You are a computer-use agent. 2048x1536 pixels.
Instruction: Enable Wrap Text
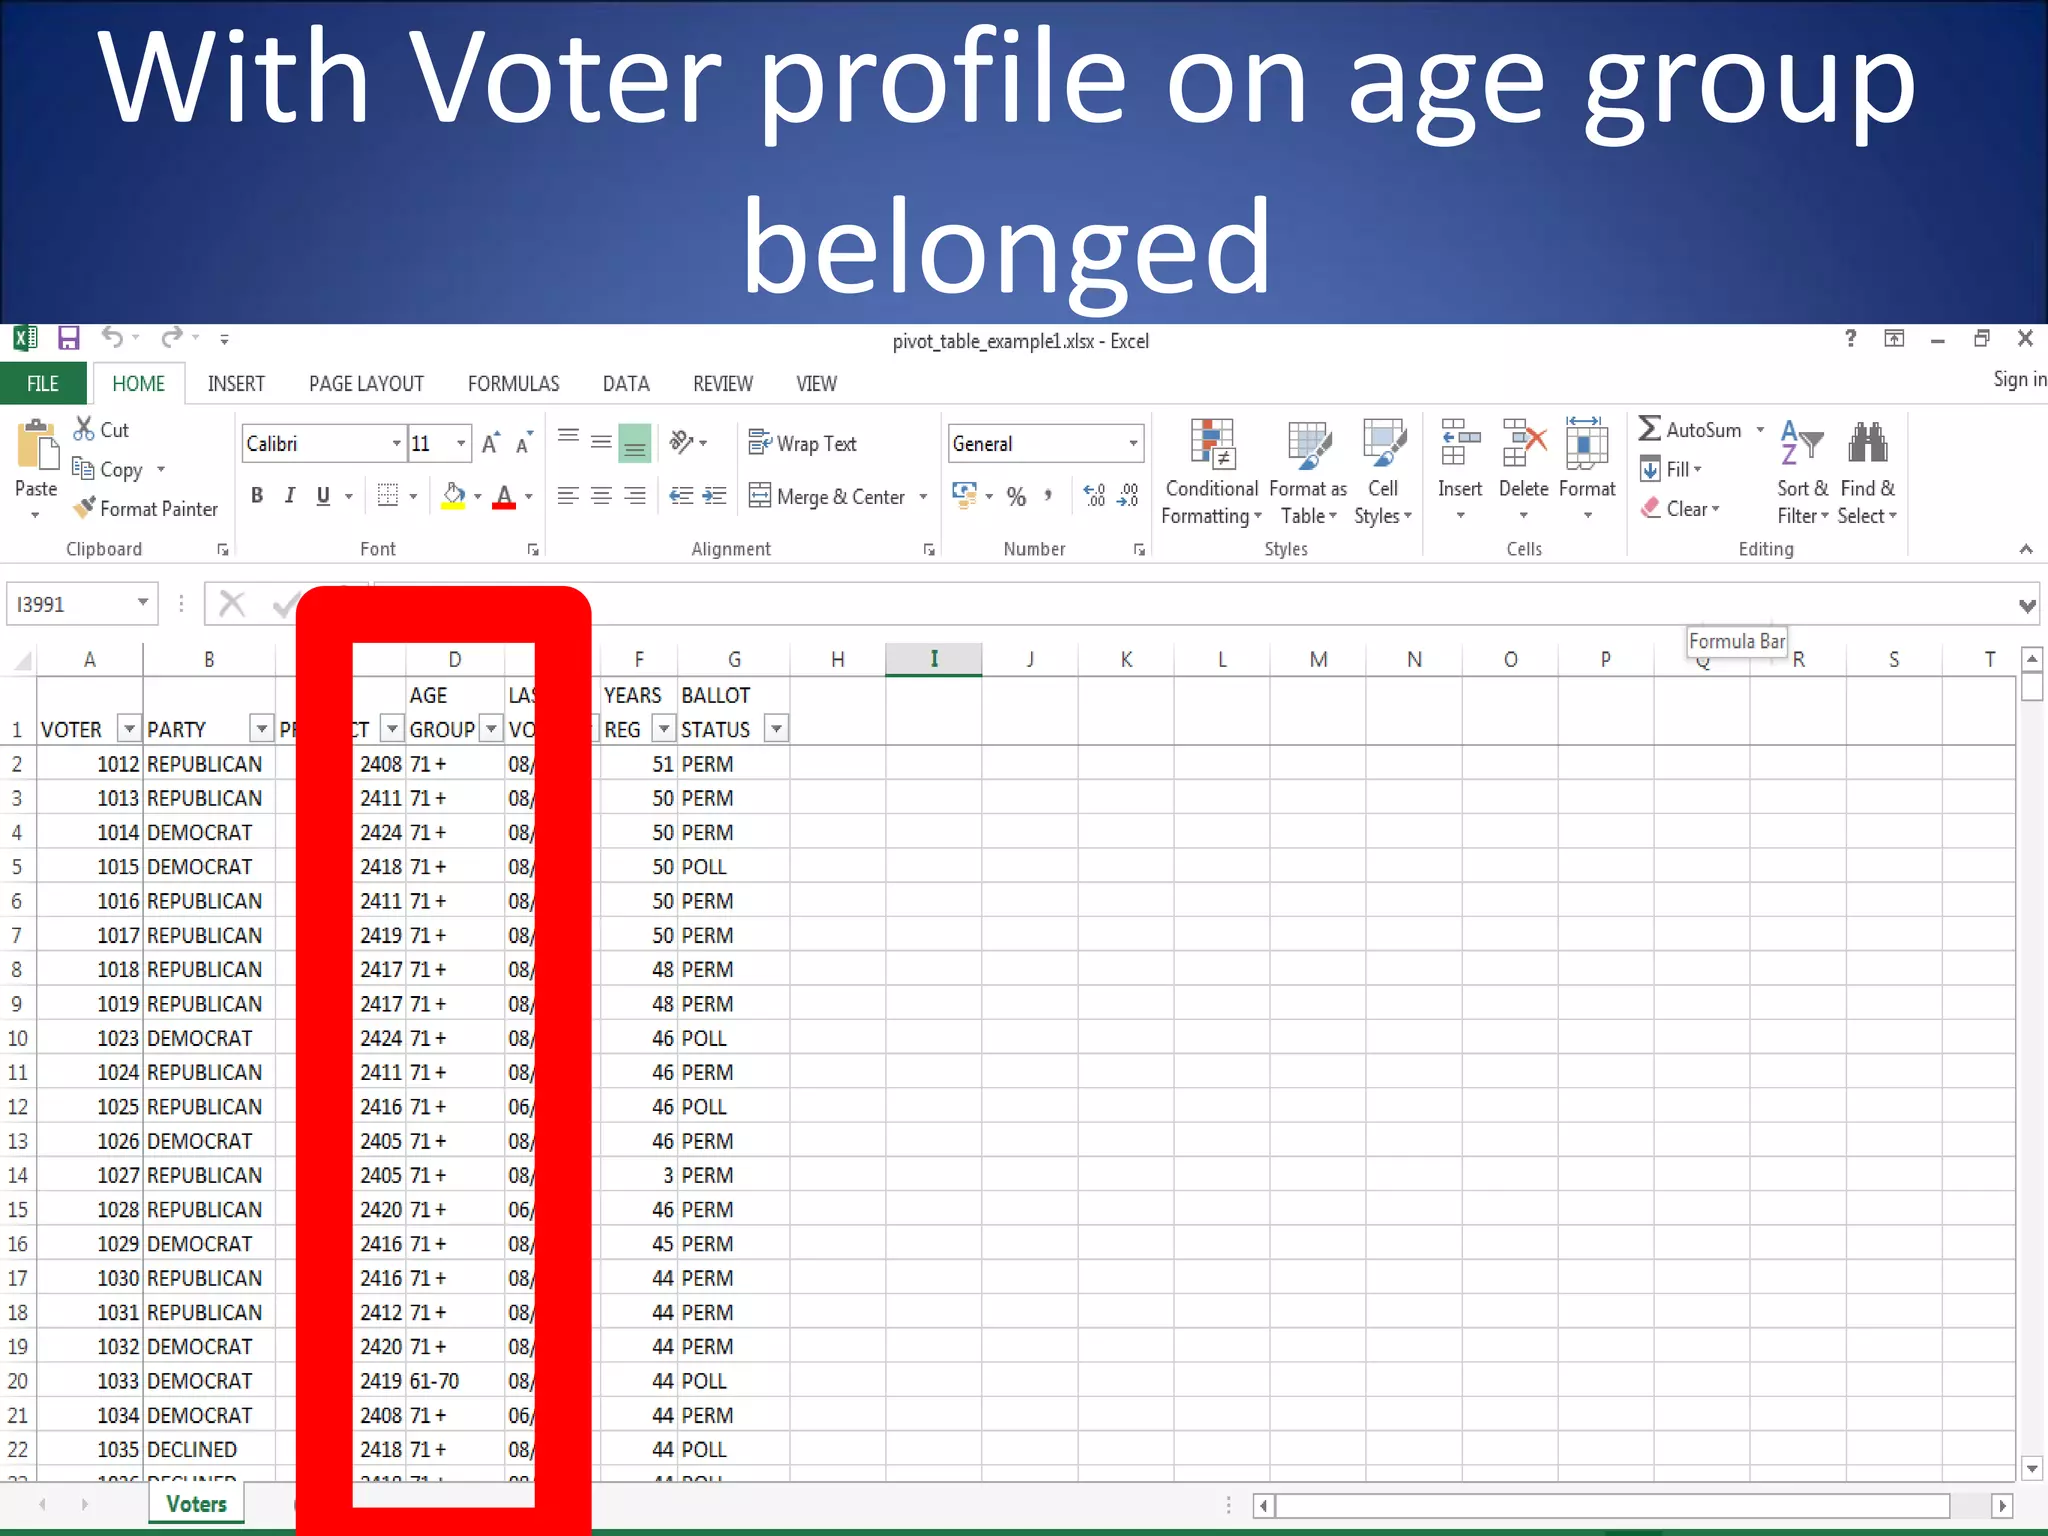coord(802,443)
